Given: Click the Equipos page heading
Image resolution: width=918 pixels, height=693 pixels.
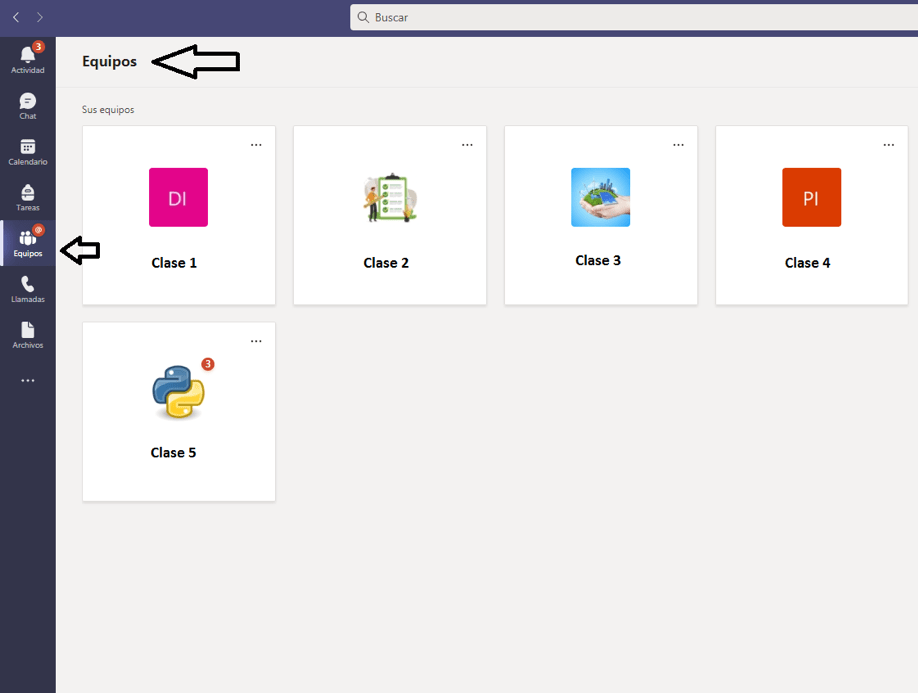Looking at the screenshot, I should click(109, 61).
